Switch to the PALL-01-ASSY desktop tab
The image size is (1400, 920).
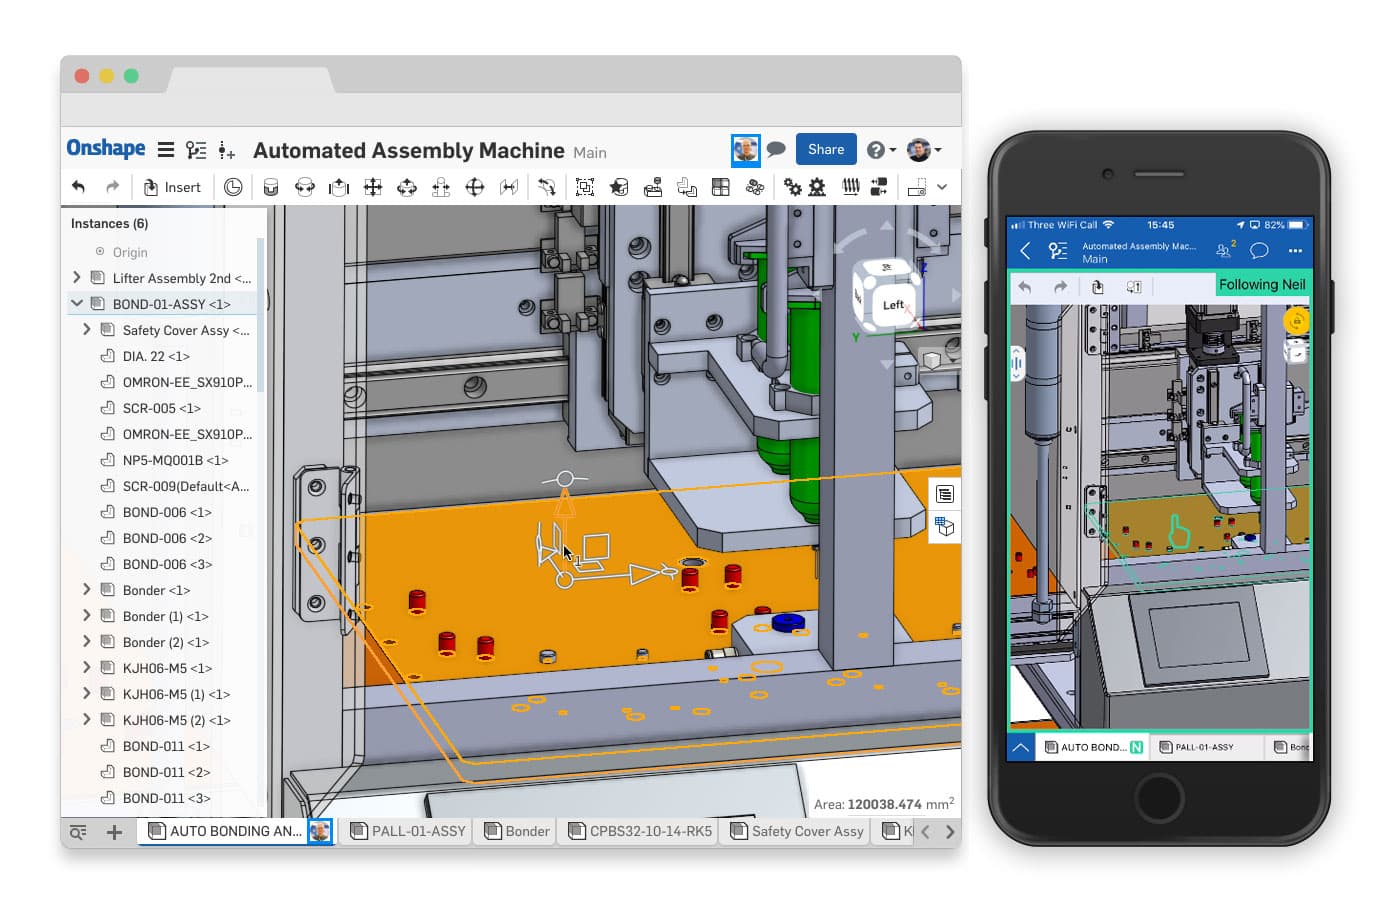coord(408,831)
